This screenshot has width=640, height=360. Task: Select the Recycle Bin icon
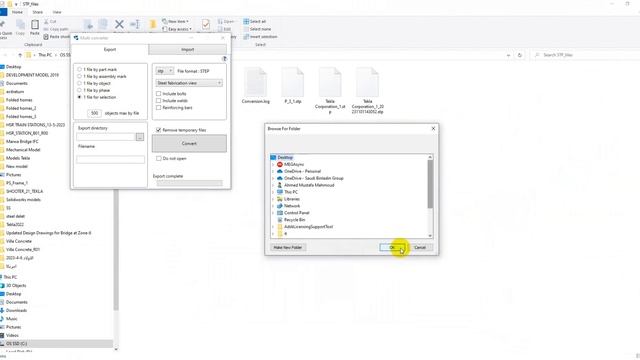pyautogui.click(x=280, y=220)
